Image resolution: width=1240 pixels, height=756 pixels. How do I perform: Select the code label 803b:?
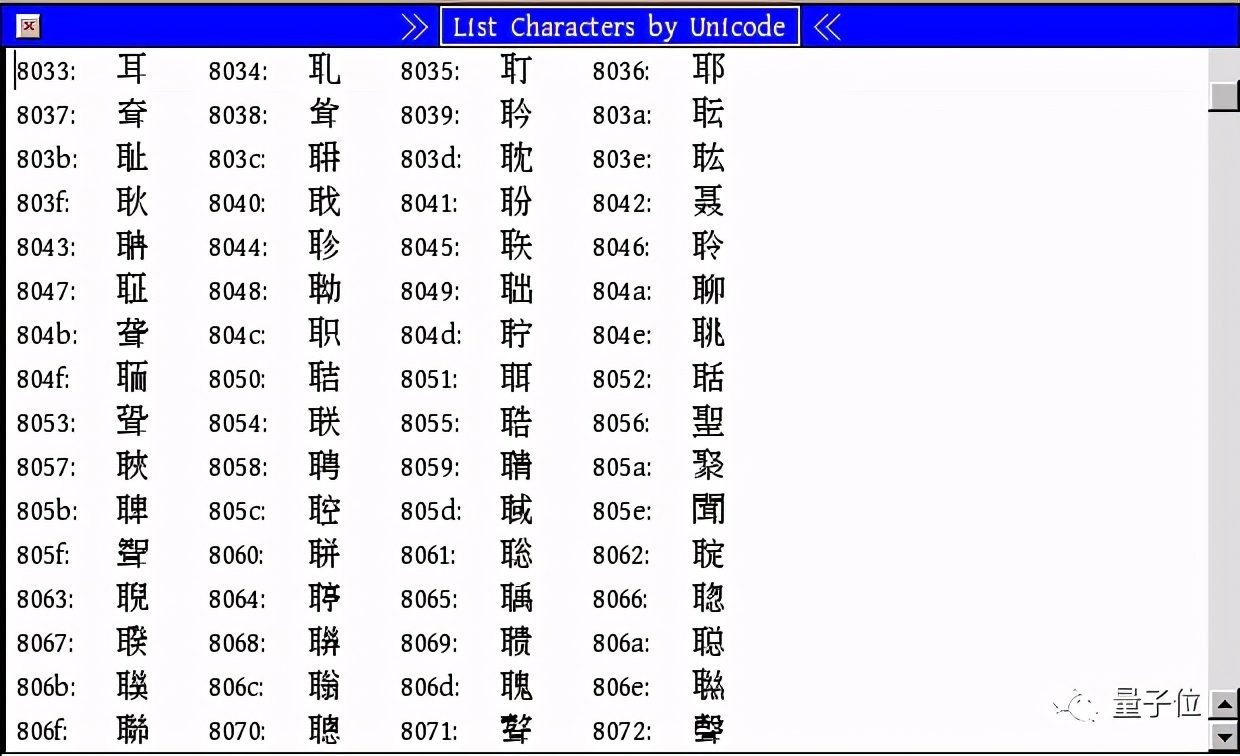[47, 159]
